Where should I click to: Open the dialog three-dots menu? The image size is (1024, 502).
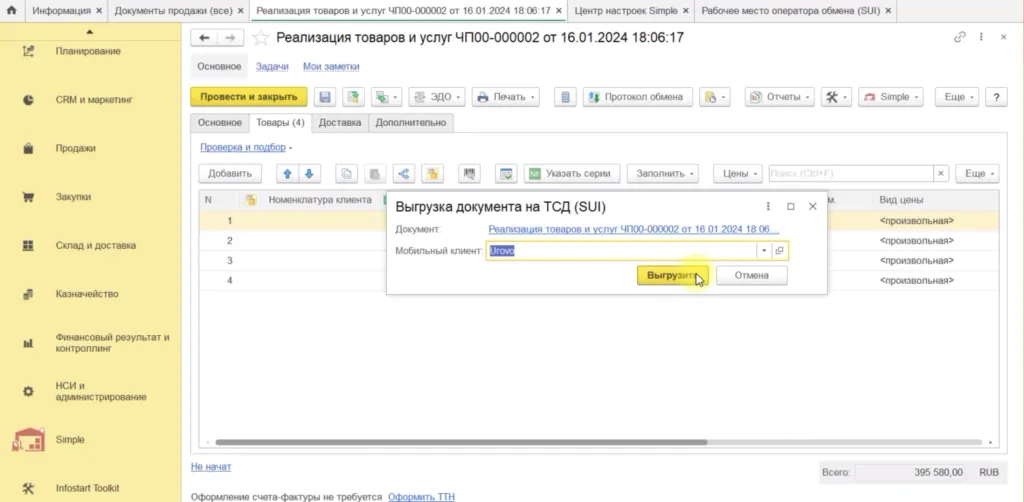point(768,206)
